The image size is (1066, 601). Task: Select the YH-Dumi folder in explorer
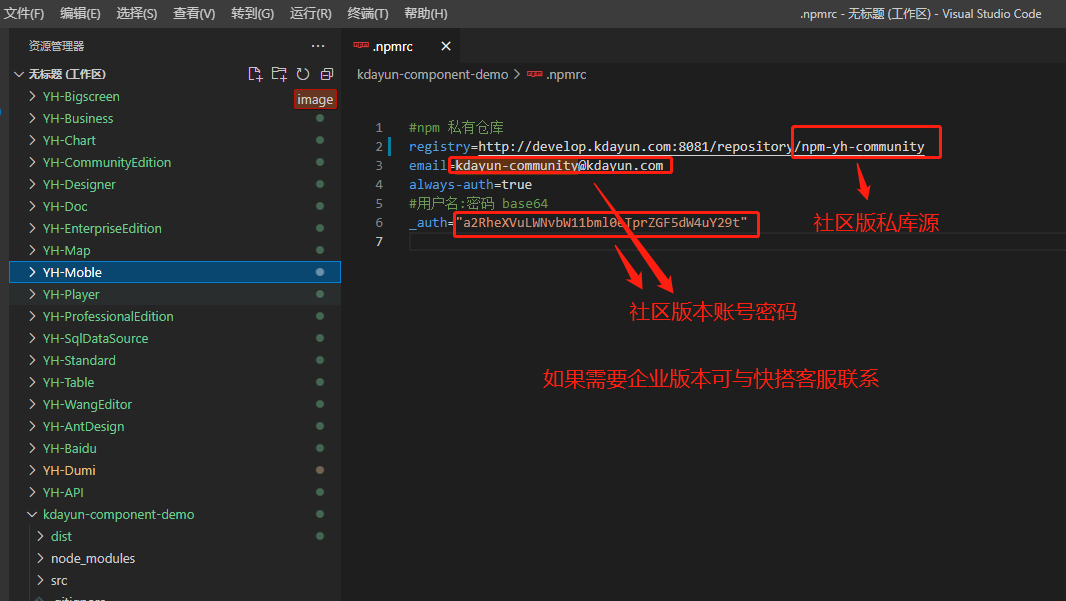pos(69,471)
